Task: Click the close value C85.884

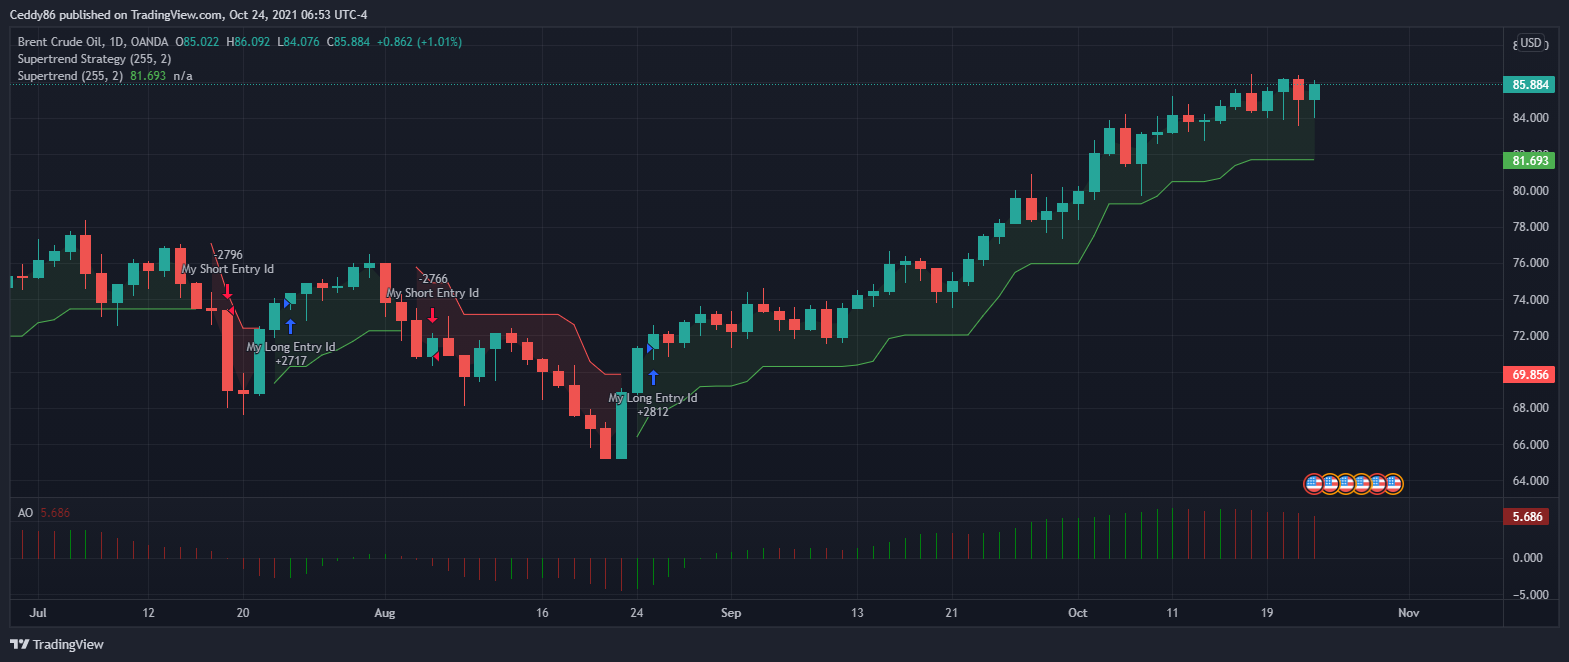Action: (348, 42)
